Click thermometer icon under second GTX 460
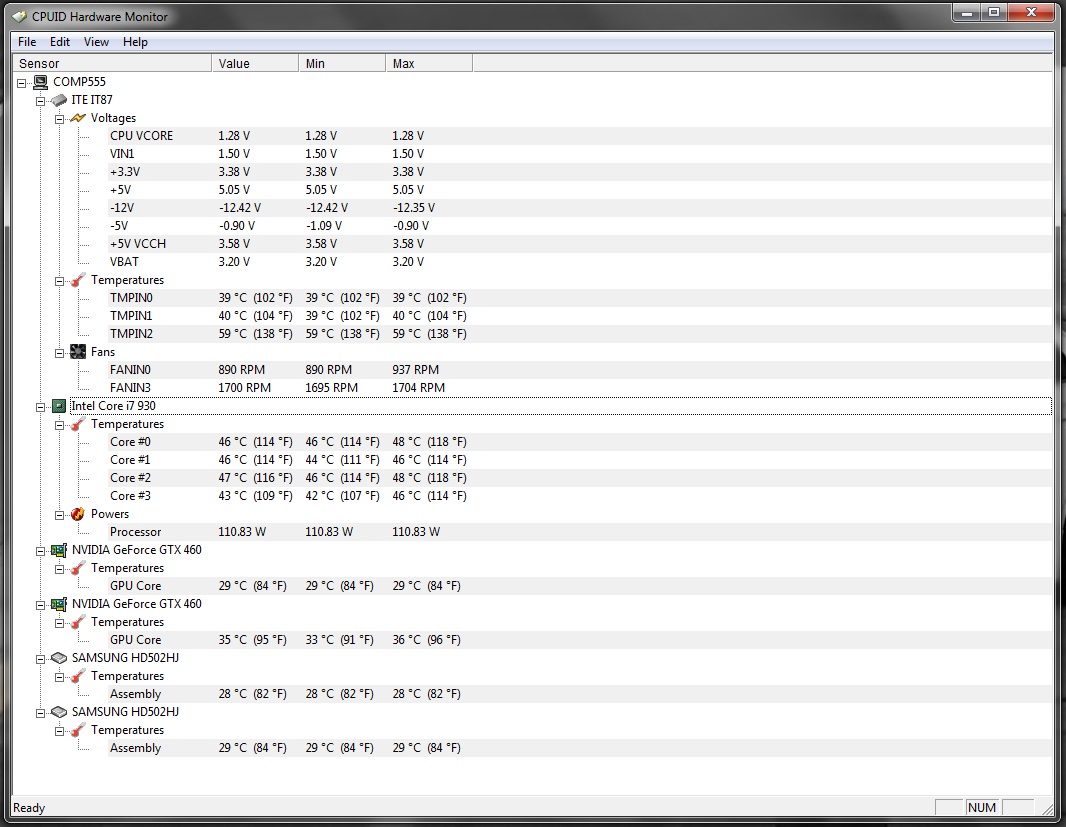The image size is (1066, 827). [x=78, y=622]
